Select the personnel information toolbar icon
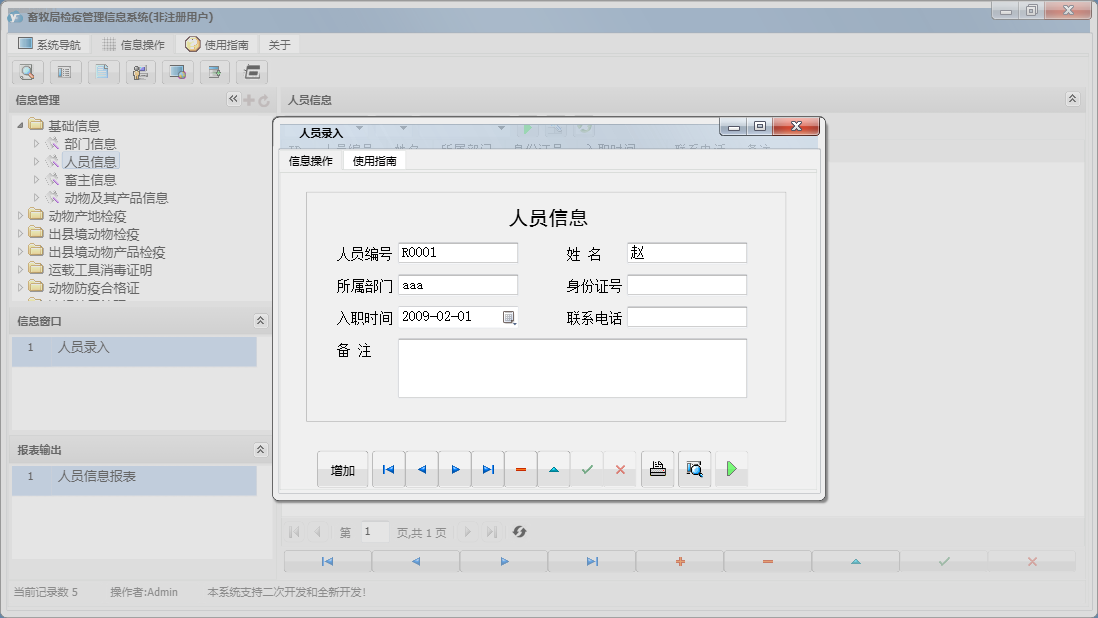1098x618 pixels. point(140,72)
